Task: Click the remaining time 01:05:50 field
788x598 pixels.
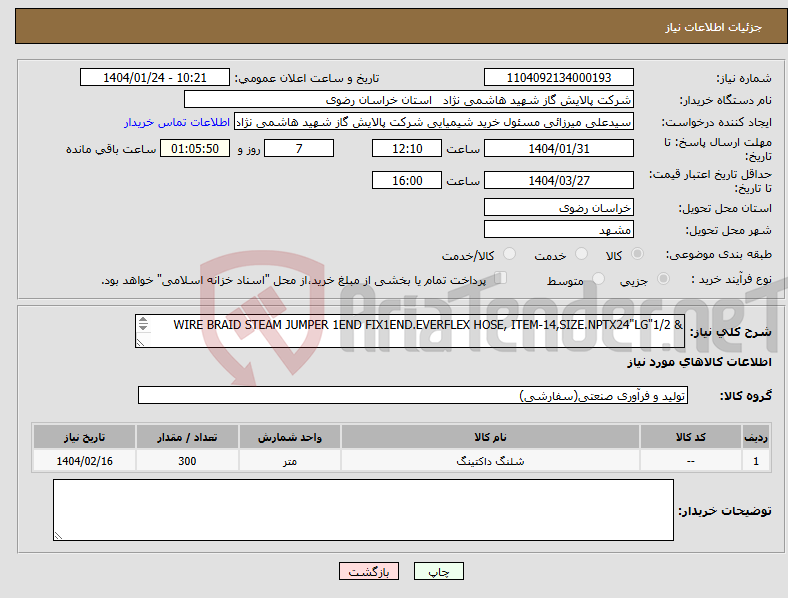Action: pos(195,148)
